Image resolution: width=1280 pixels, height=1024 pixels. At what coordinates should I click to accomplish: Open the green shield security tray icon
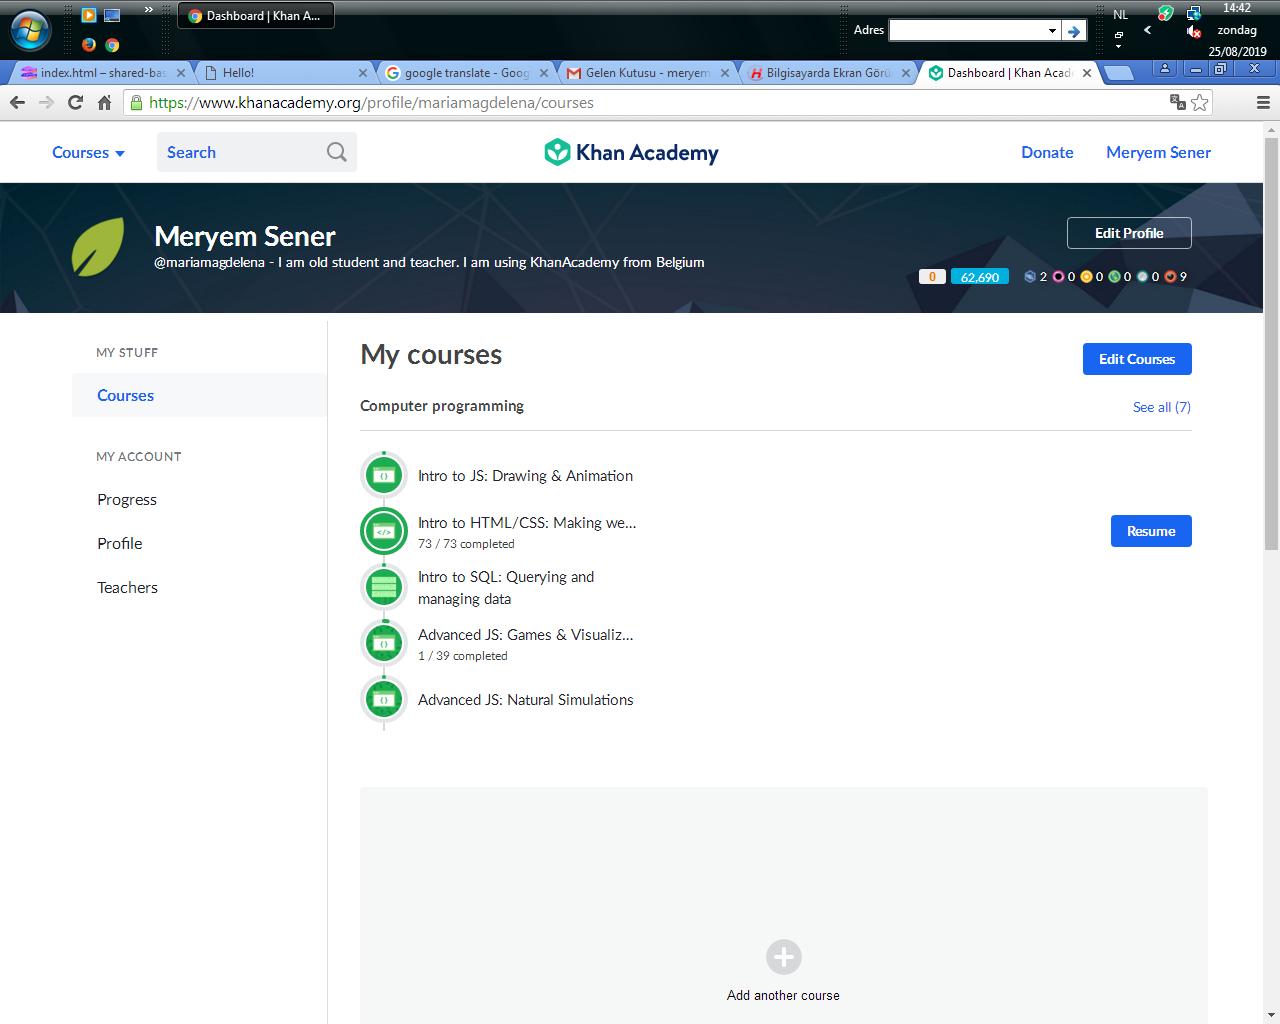click(1166, 13)
